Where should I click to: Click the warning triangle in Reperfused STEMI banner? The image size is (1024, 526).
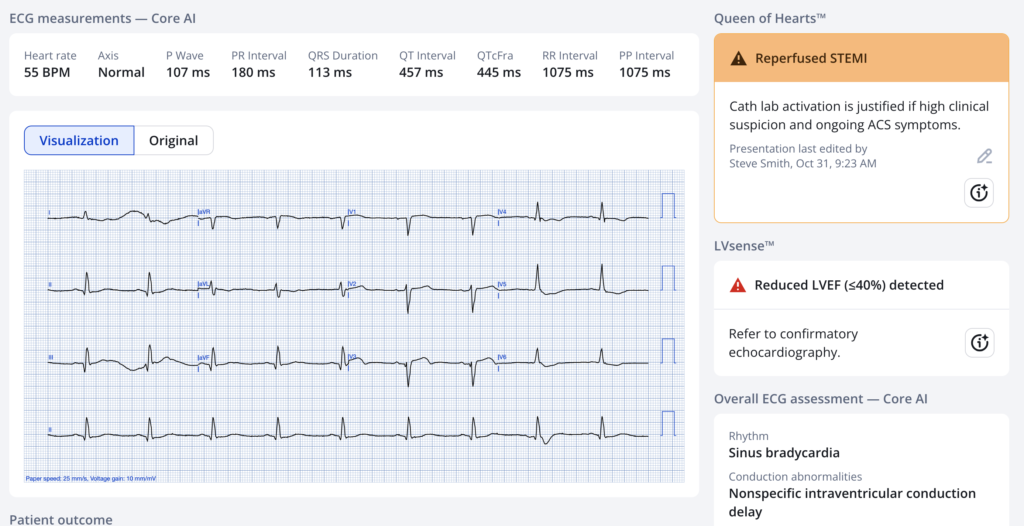(738, 59)
